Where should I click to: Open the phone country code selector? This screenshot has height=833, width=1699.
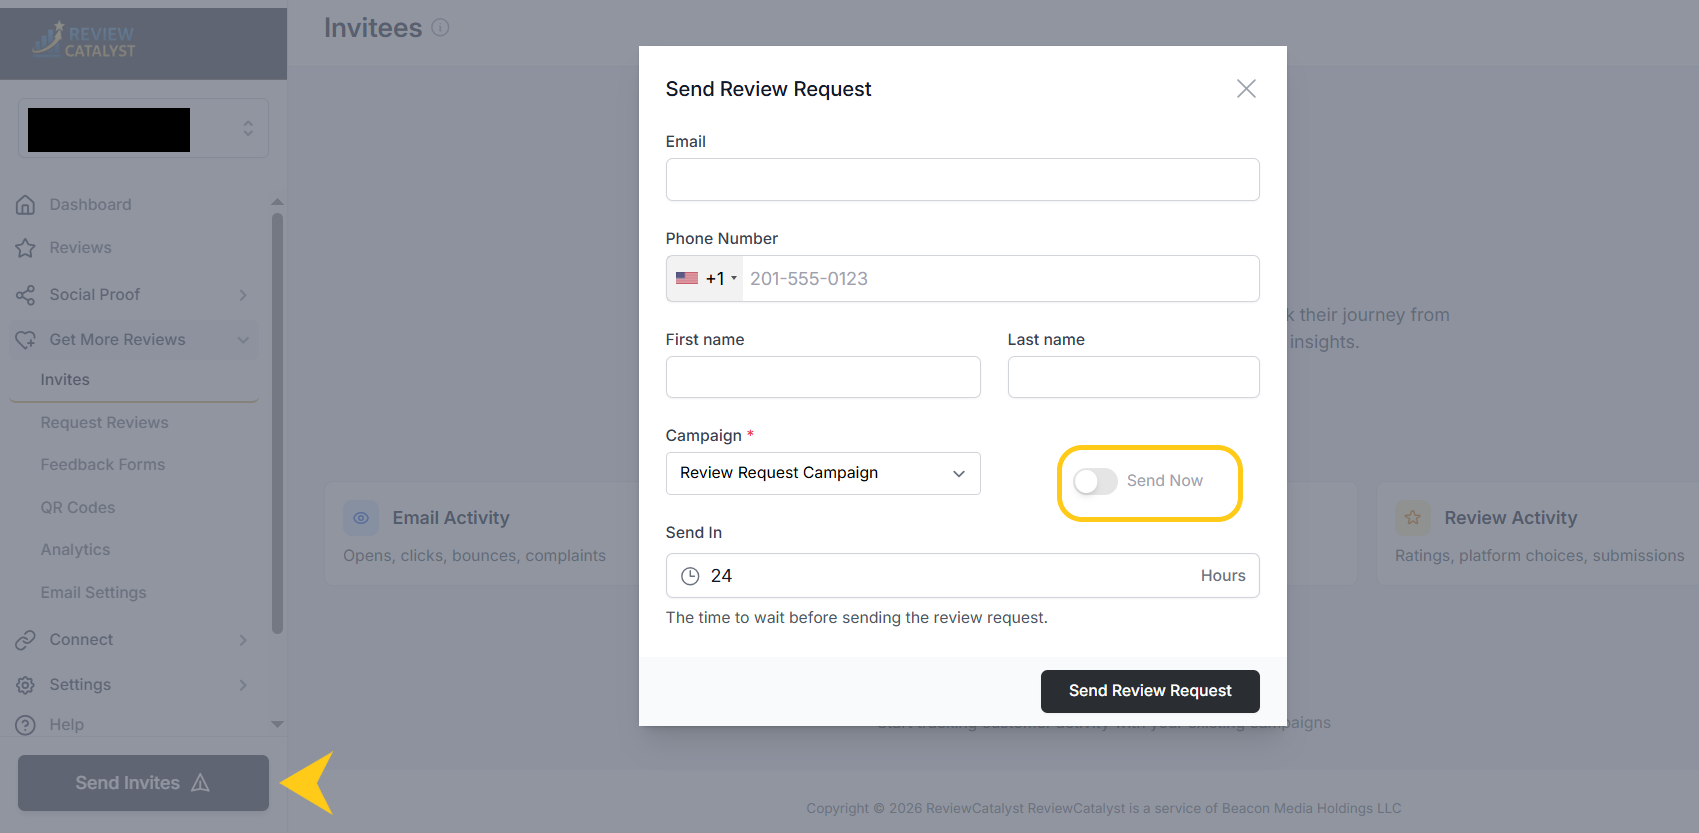[x=705, y=279]
